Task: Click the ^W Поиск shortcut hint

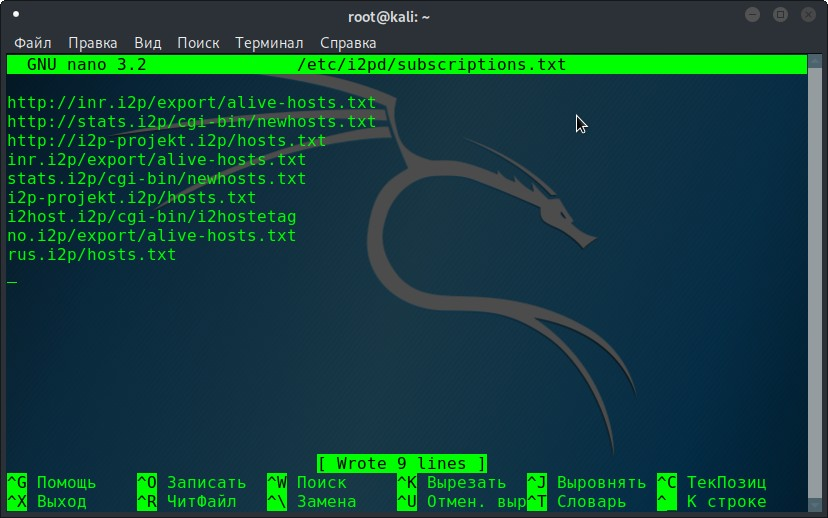Action: pos(307,483)
